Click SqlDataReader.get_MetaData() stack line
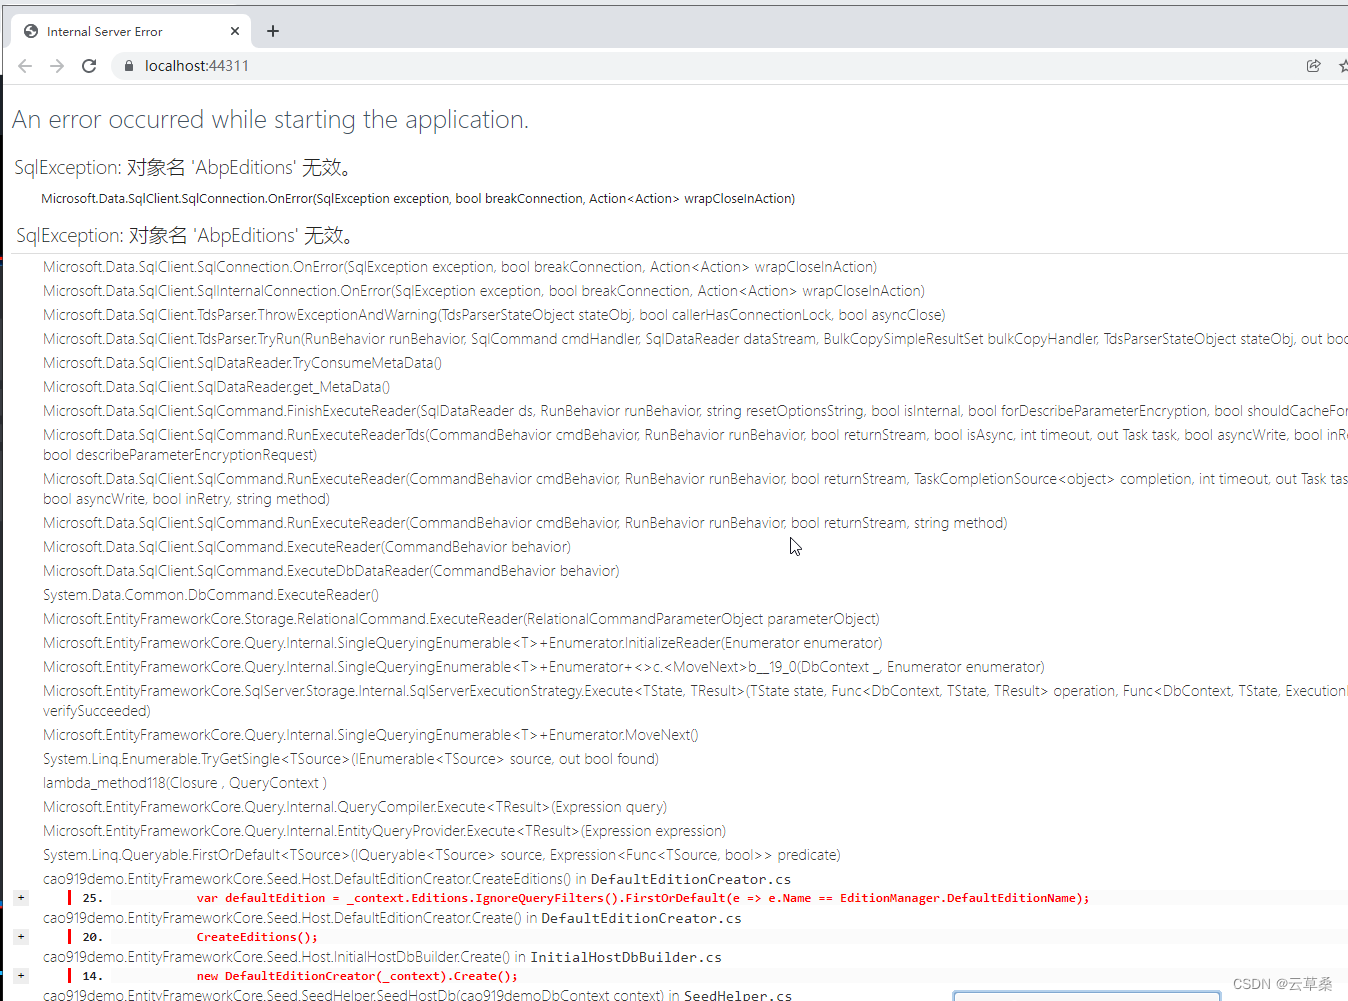Screen dimensions: 1348x1001 pos(216,387)
